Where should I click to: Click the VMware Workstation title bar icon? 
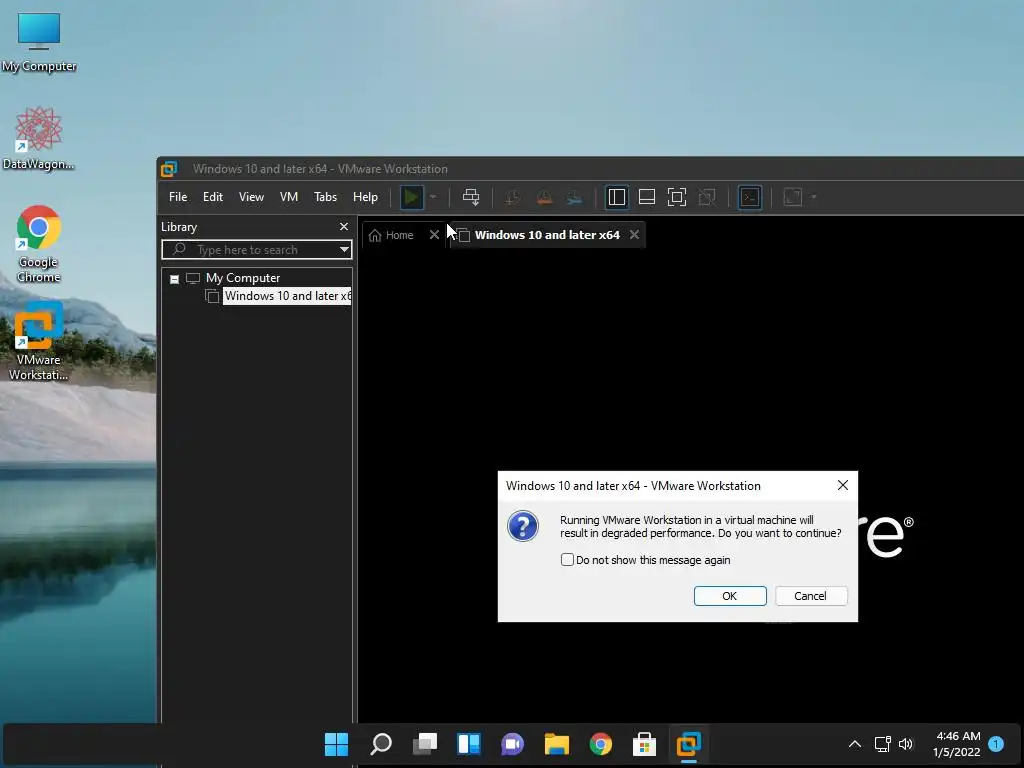[x=169, y=169]
